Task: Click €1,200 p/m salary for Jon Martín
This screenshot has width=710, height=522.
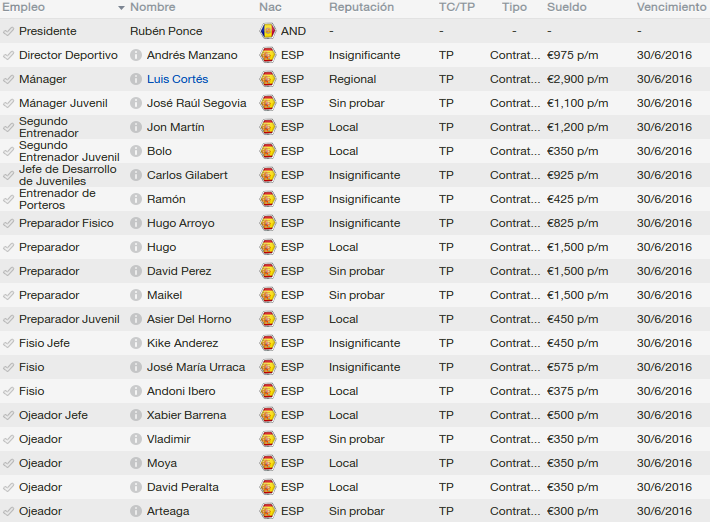Action: (x=577, y=127)
